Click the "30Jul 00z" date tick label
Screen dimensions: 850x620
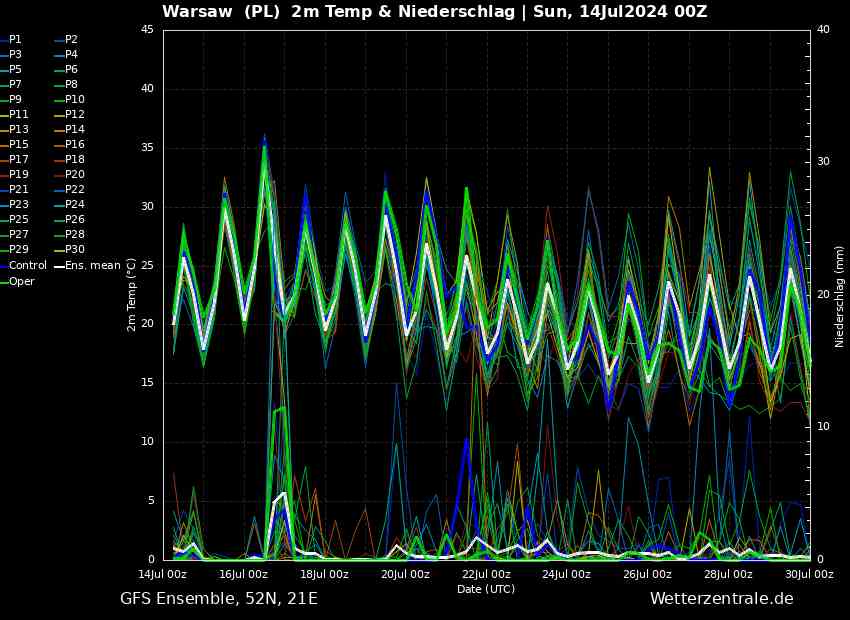810,574
